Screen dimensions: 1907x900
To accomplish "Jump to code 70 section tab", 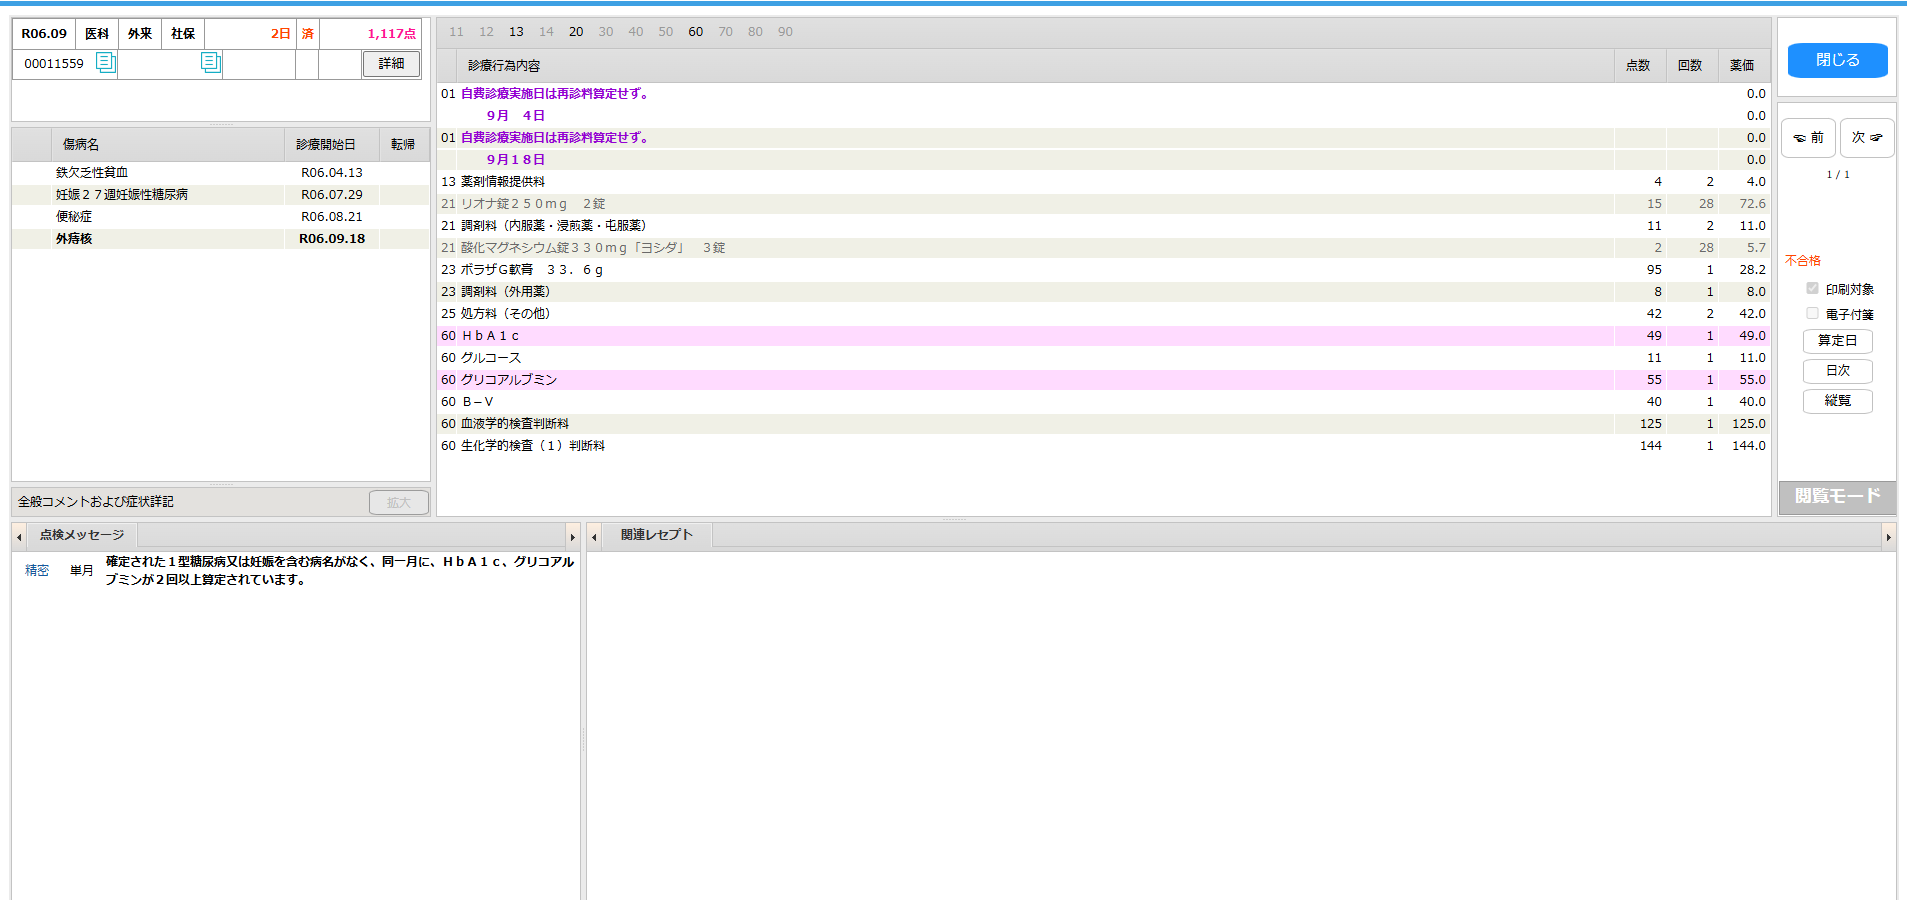I will pos(726,32).
